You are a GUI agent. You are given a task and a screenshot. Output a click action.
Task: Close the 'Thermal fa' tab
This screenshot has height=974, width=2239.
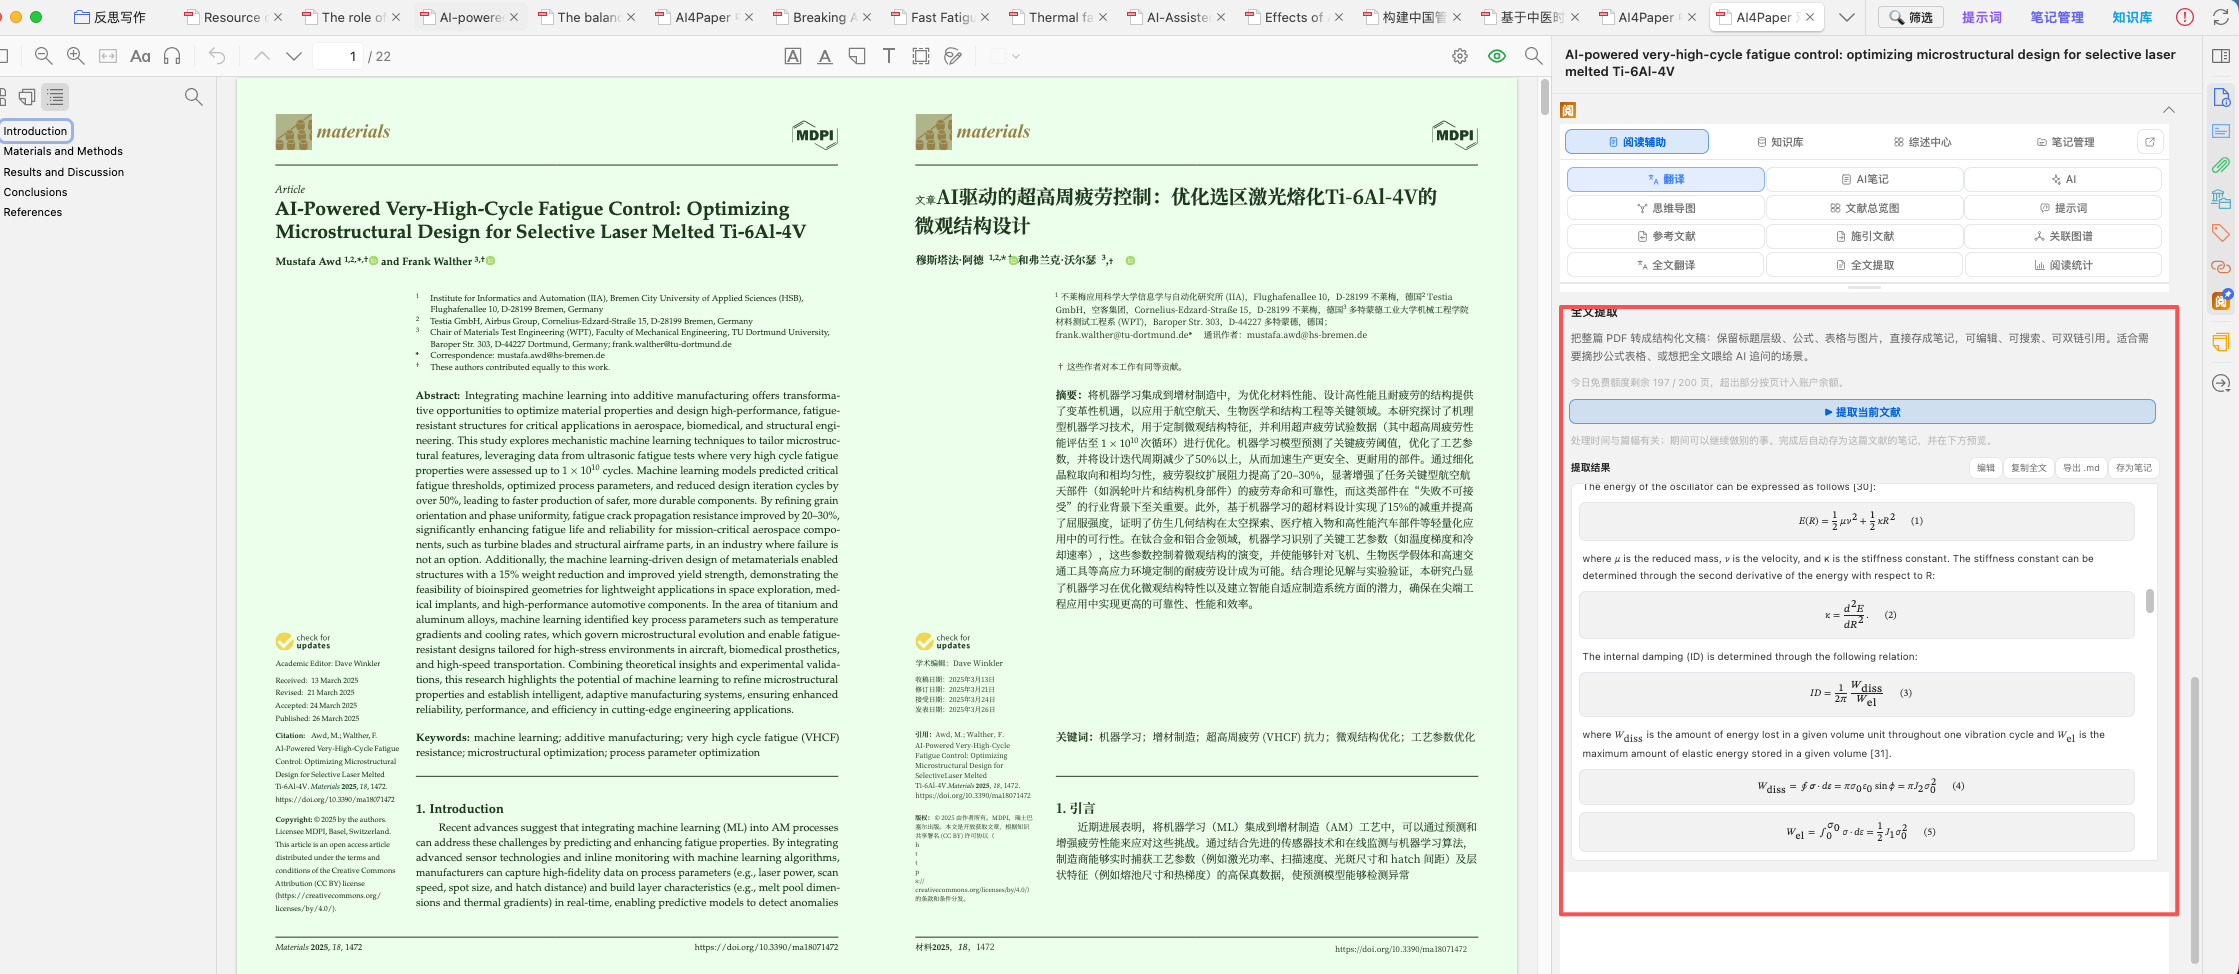coord(1103,17)
